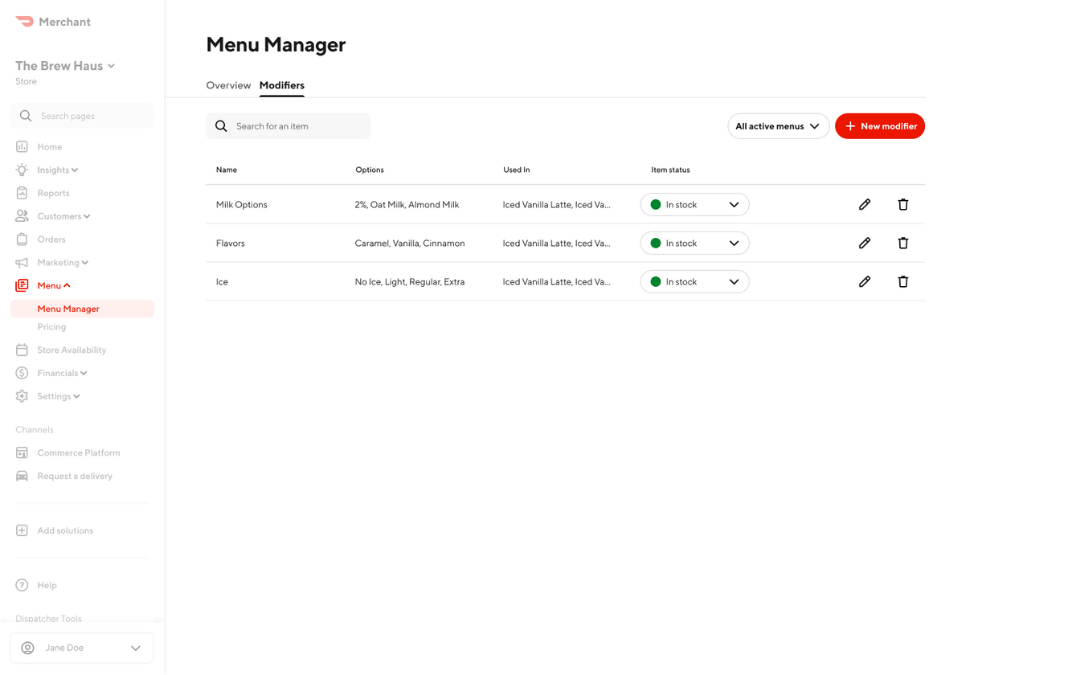Image resolution: width=1080 pixels, height=675 pixels.
Task: Click the Marketing megaphone icon
Action: pos(22,262)
